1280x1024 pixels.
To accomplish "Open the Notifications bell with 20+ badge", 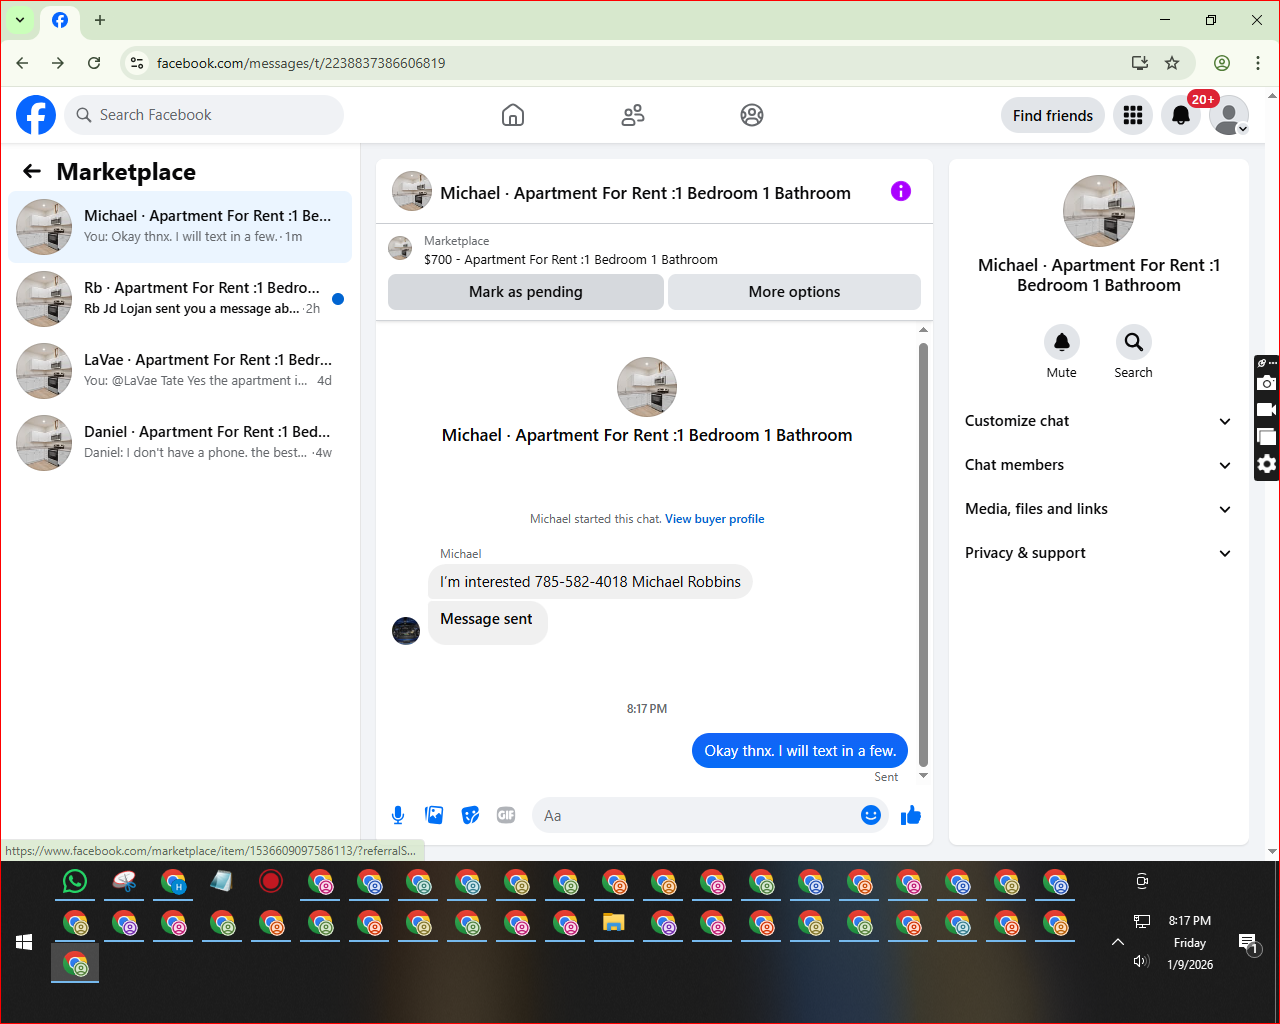I will click(1181, 115).
